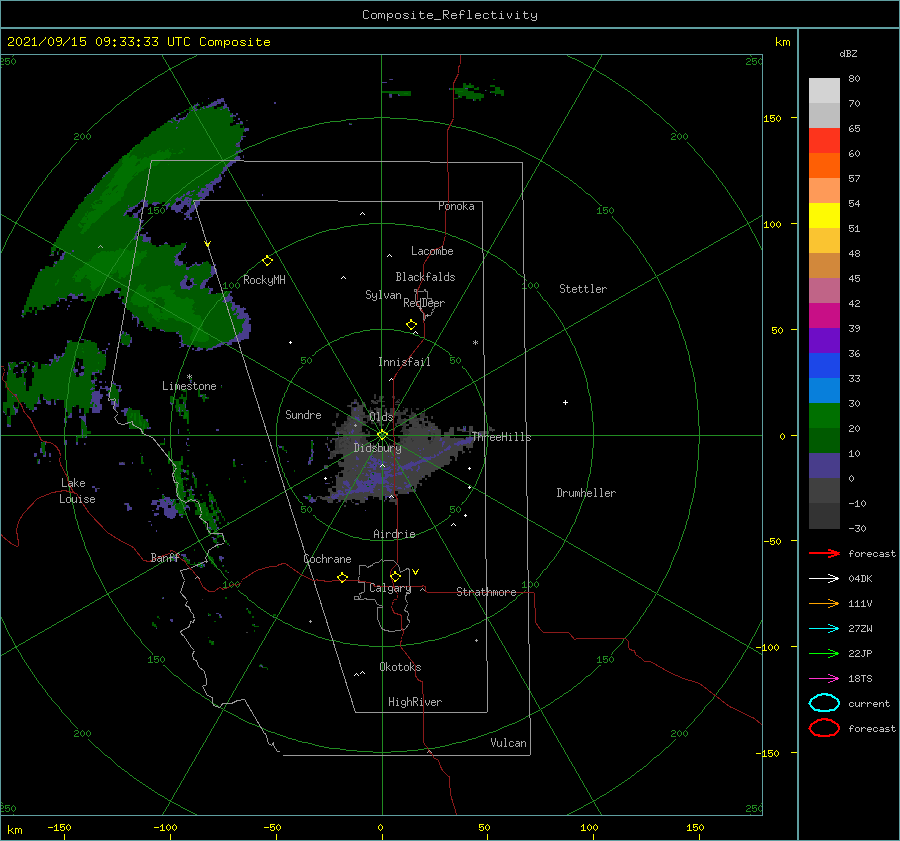This screenshot has height=841, width=900.
Task: Click the Vulcan label
Action: (x=508, y=742)
